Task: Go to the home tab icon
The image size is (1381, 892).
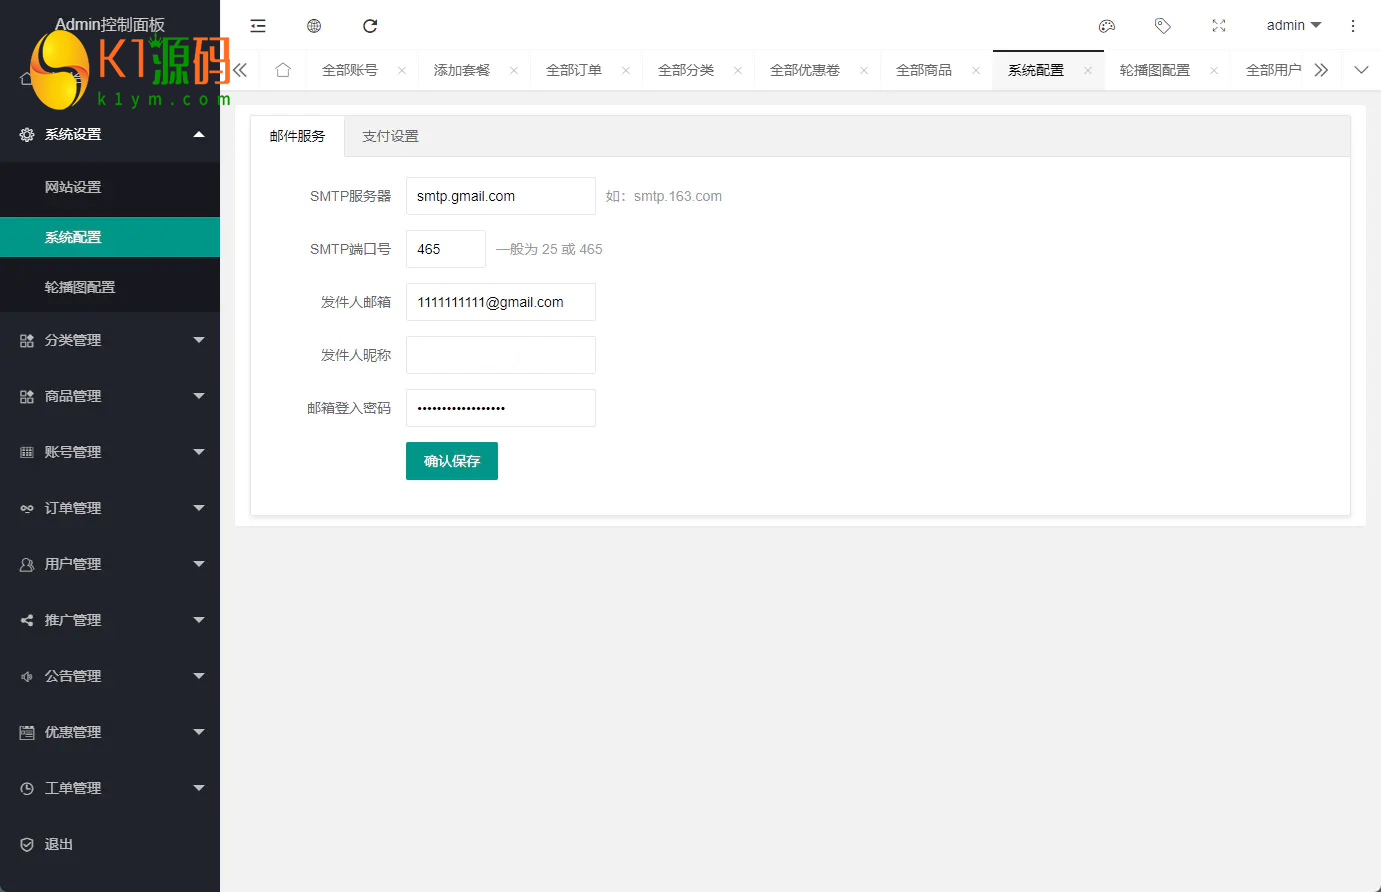Action: [283, 70]
